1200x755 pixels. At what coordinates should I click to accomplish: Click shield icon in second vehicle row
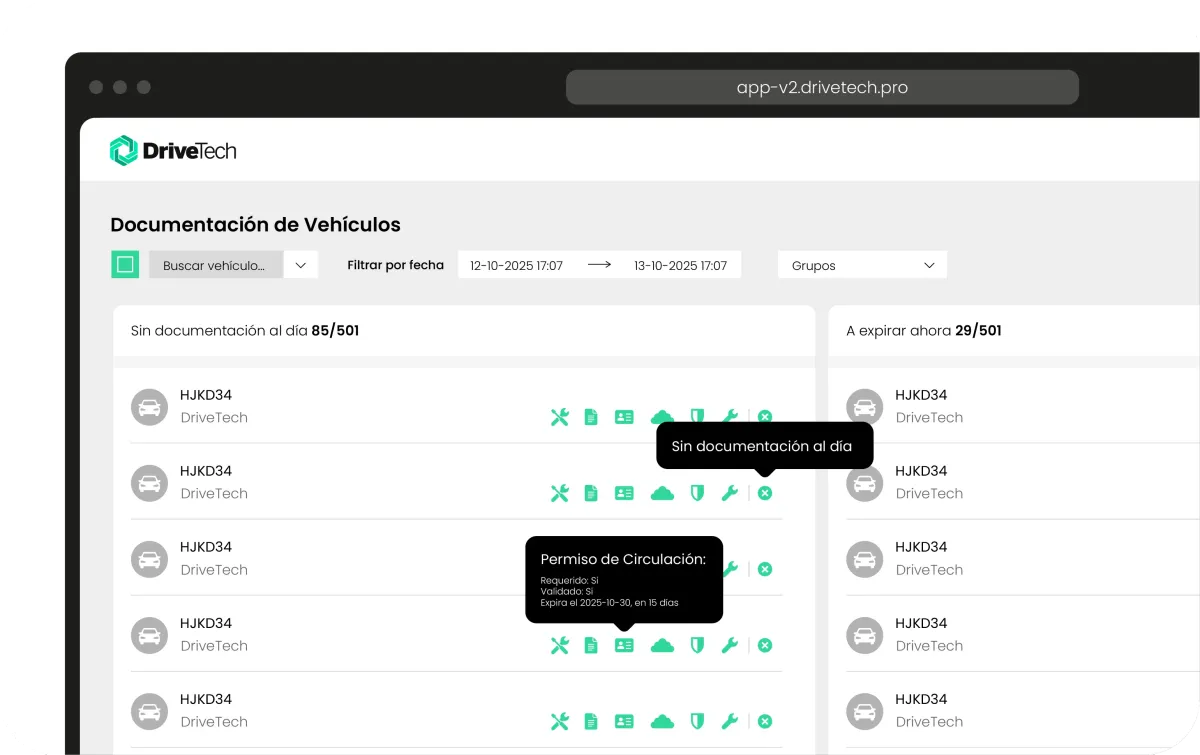point(697,493)
